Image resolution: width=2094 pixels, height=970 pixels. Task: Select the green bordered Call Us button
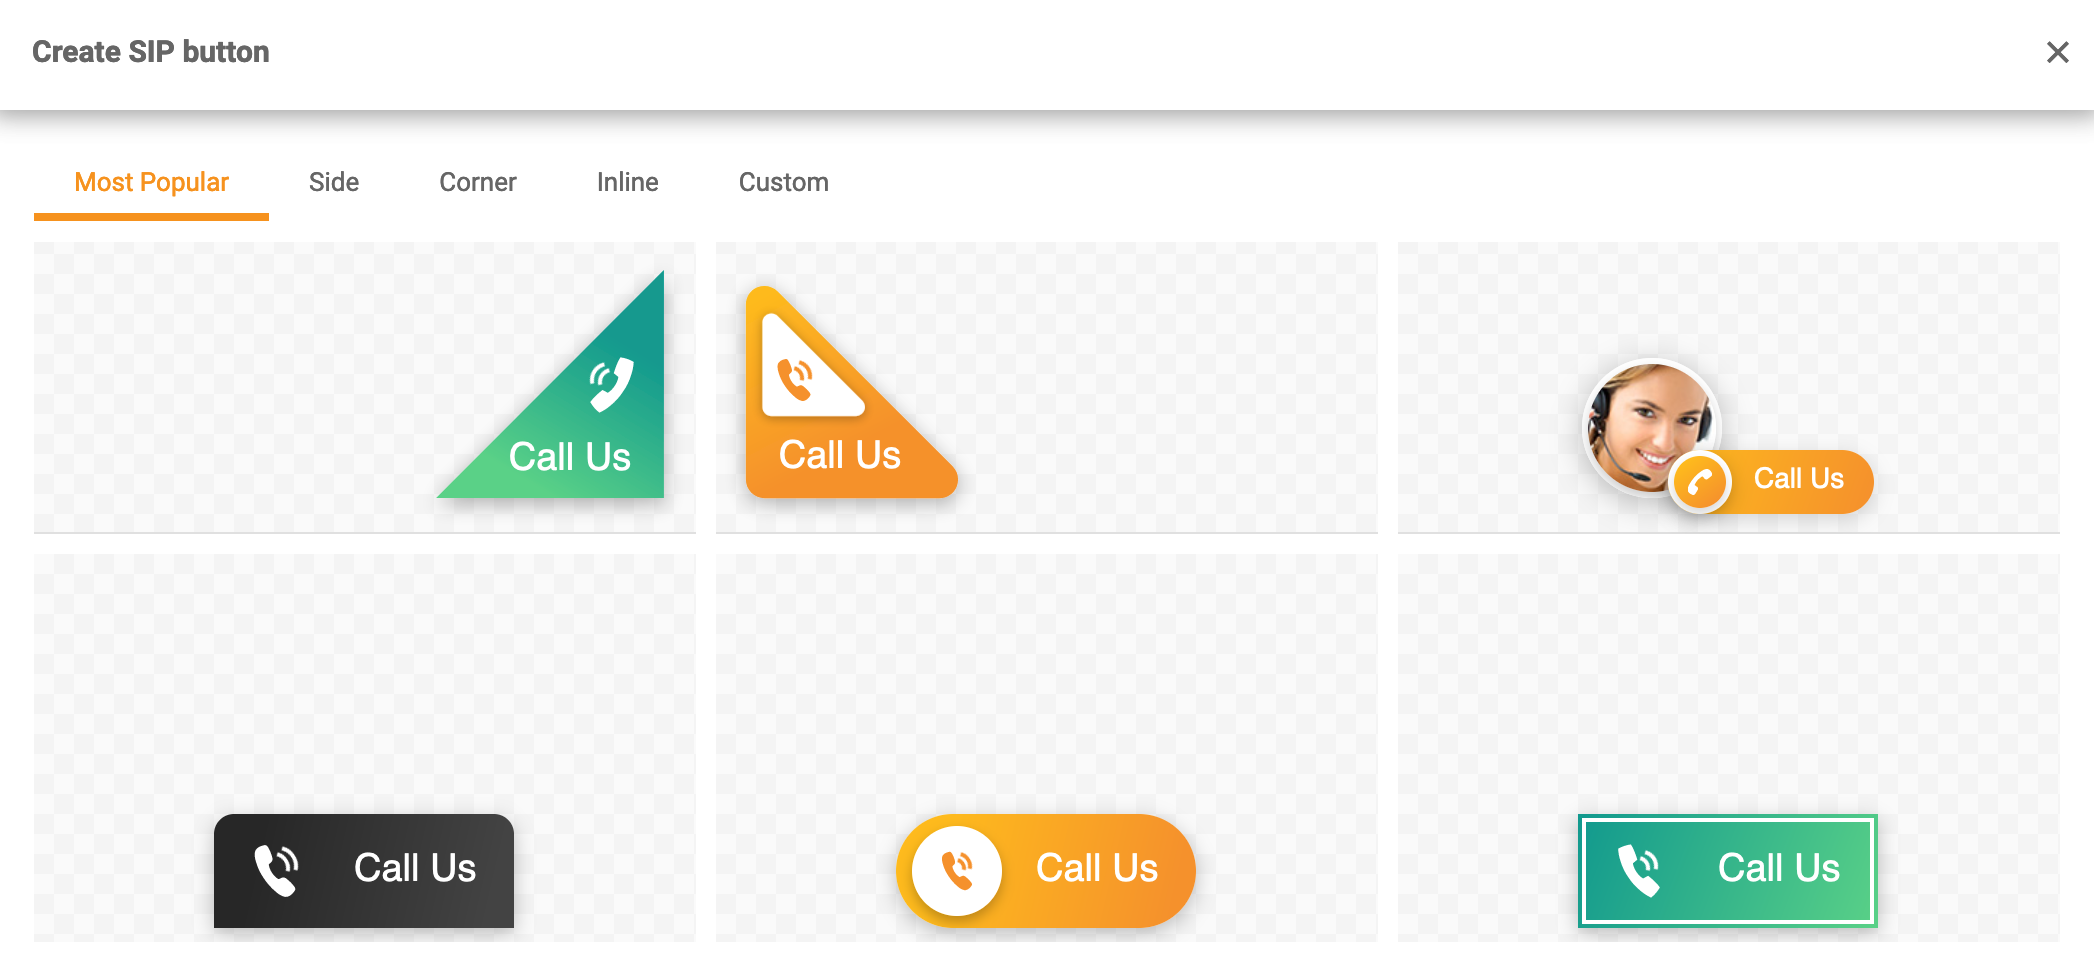[1727, 869]
